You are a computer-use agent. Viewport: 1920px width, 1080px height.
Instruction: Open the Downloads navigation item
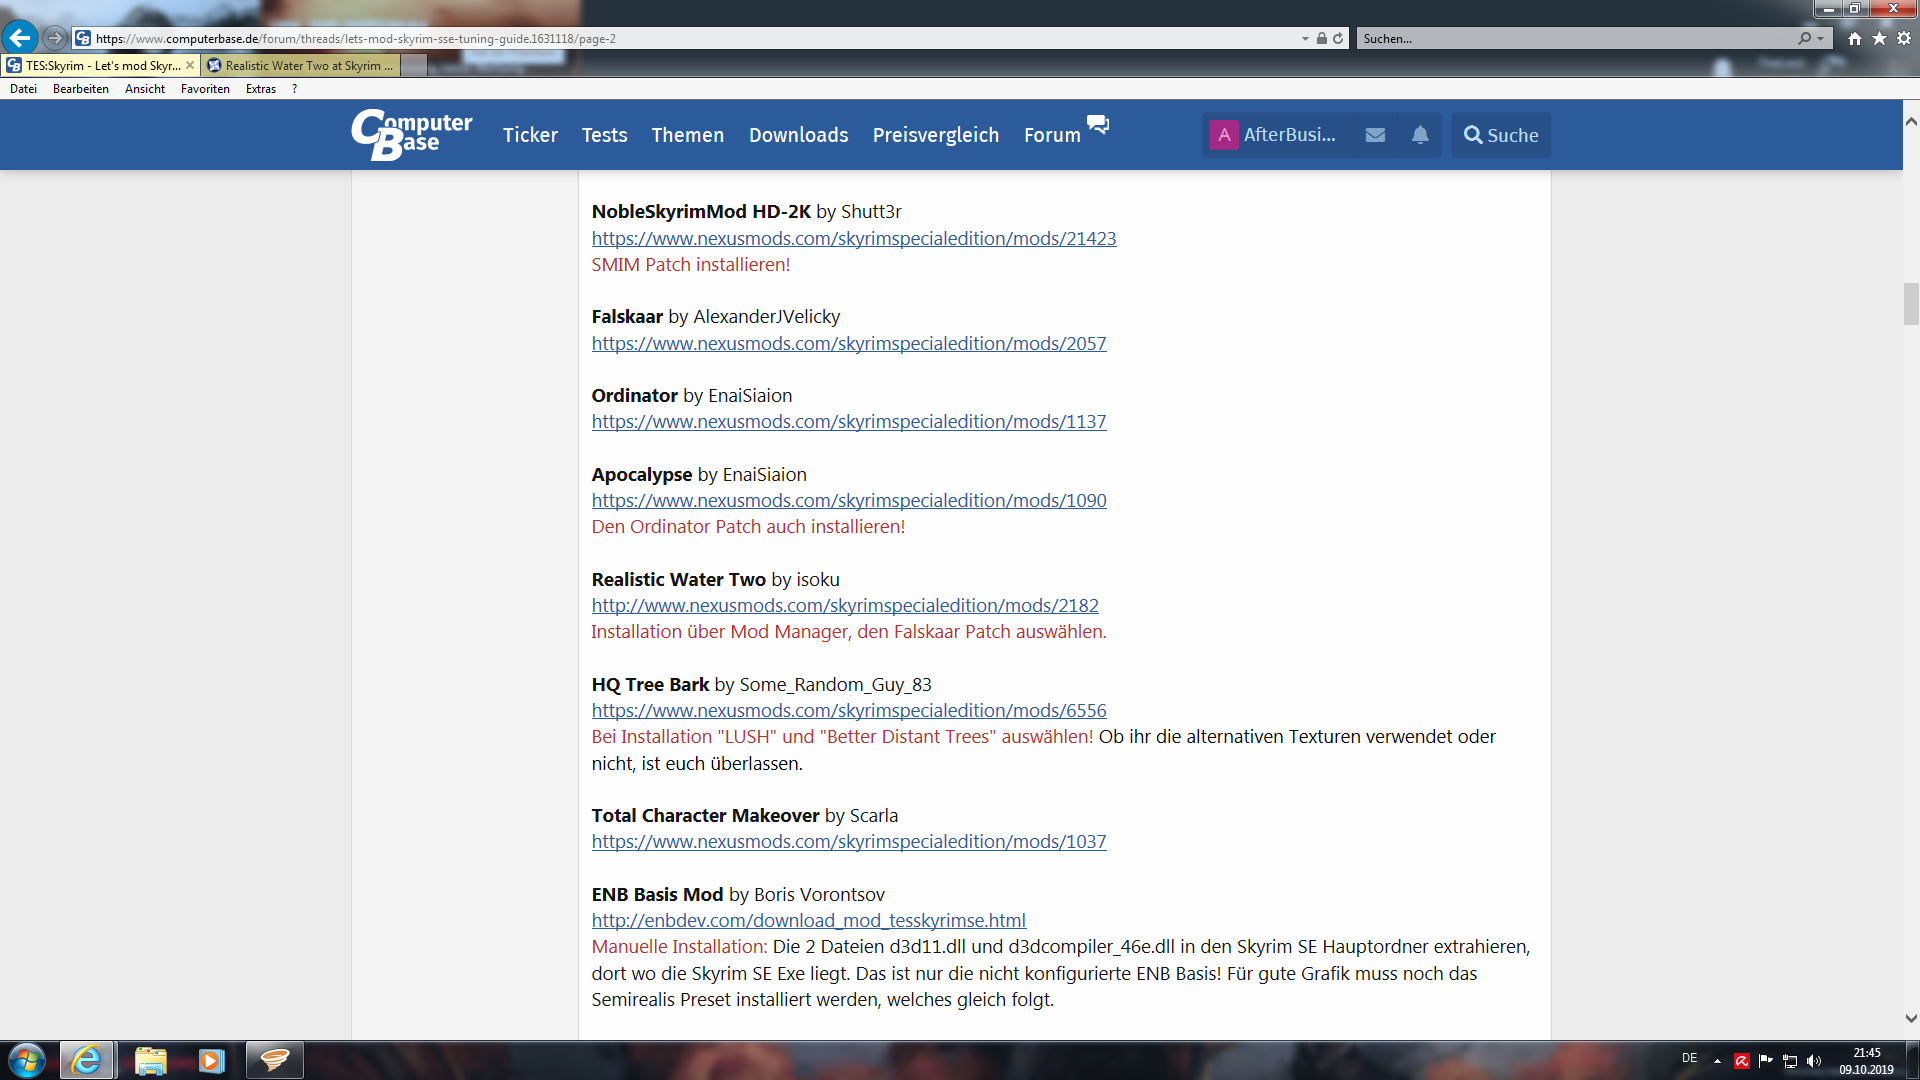(798, 135)
